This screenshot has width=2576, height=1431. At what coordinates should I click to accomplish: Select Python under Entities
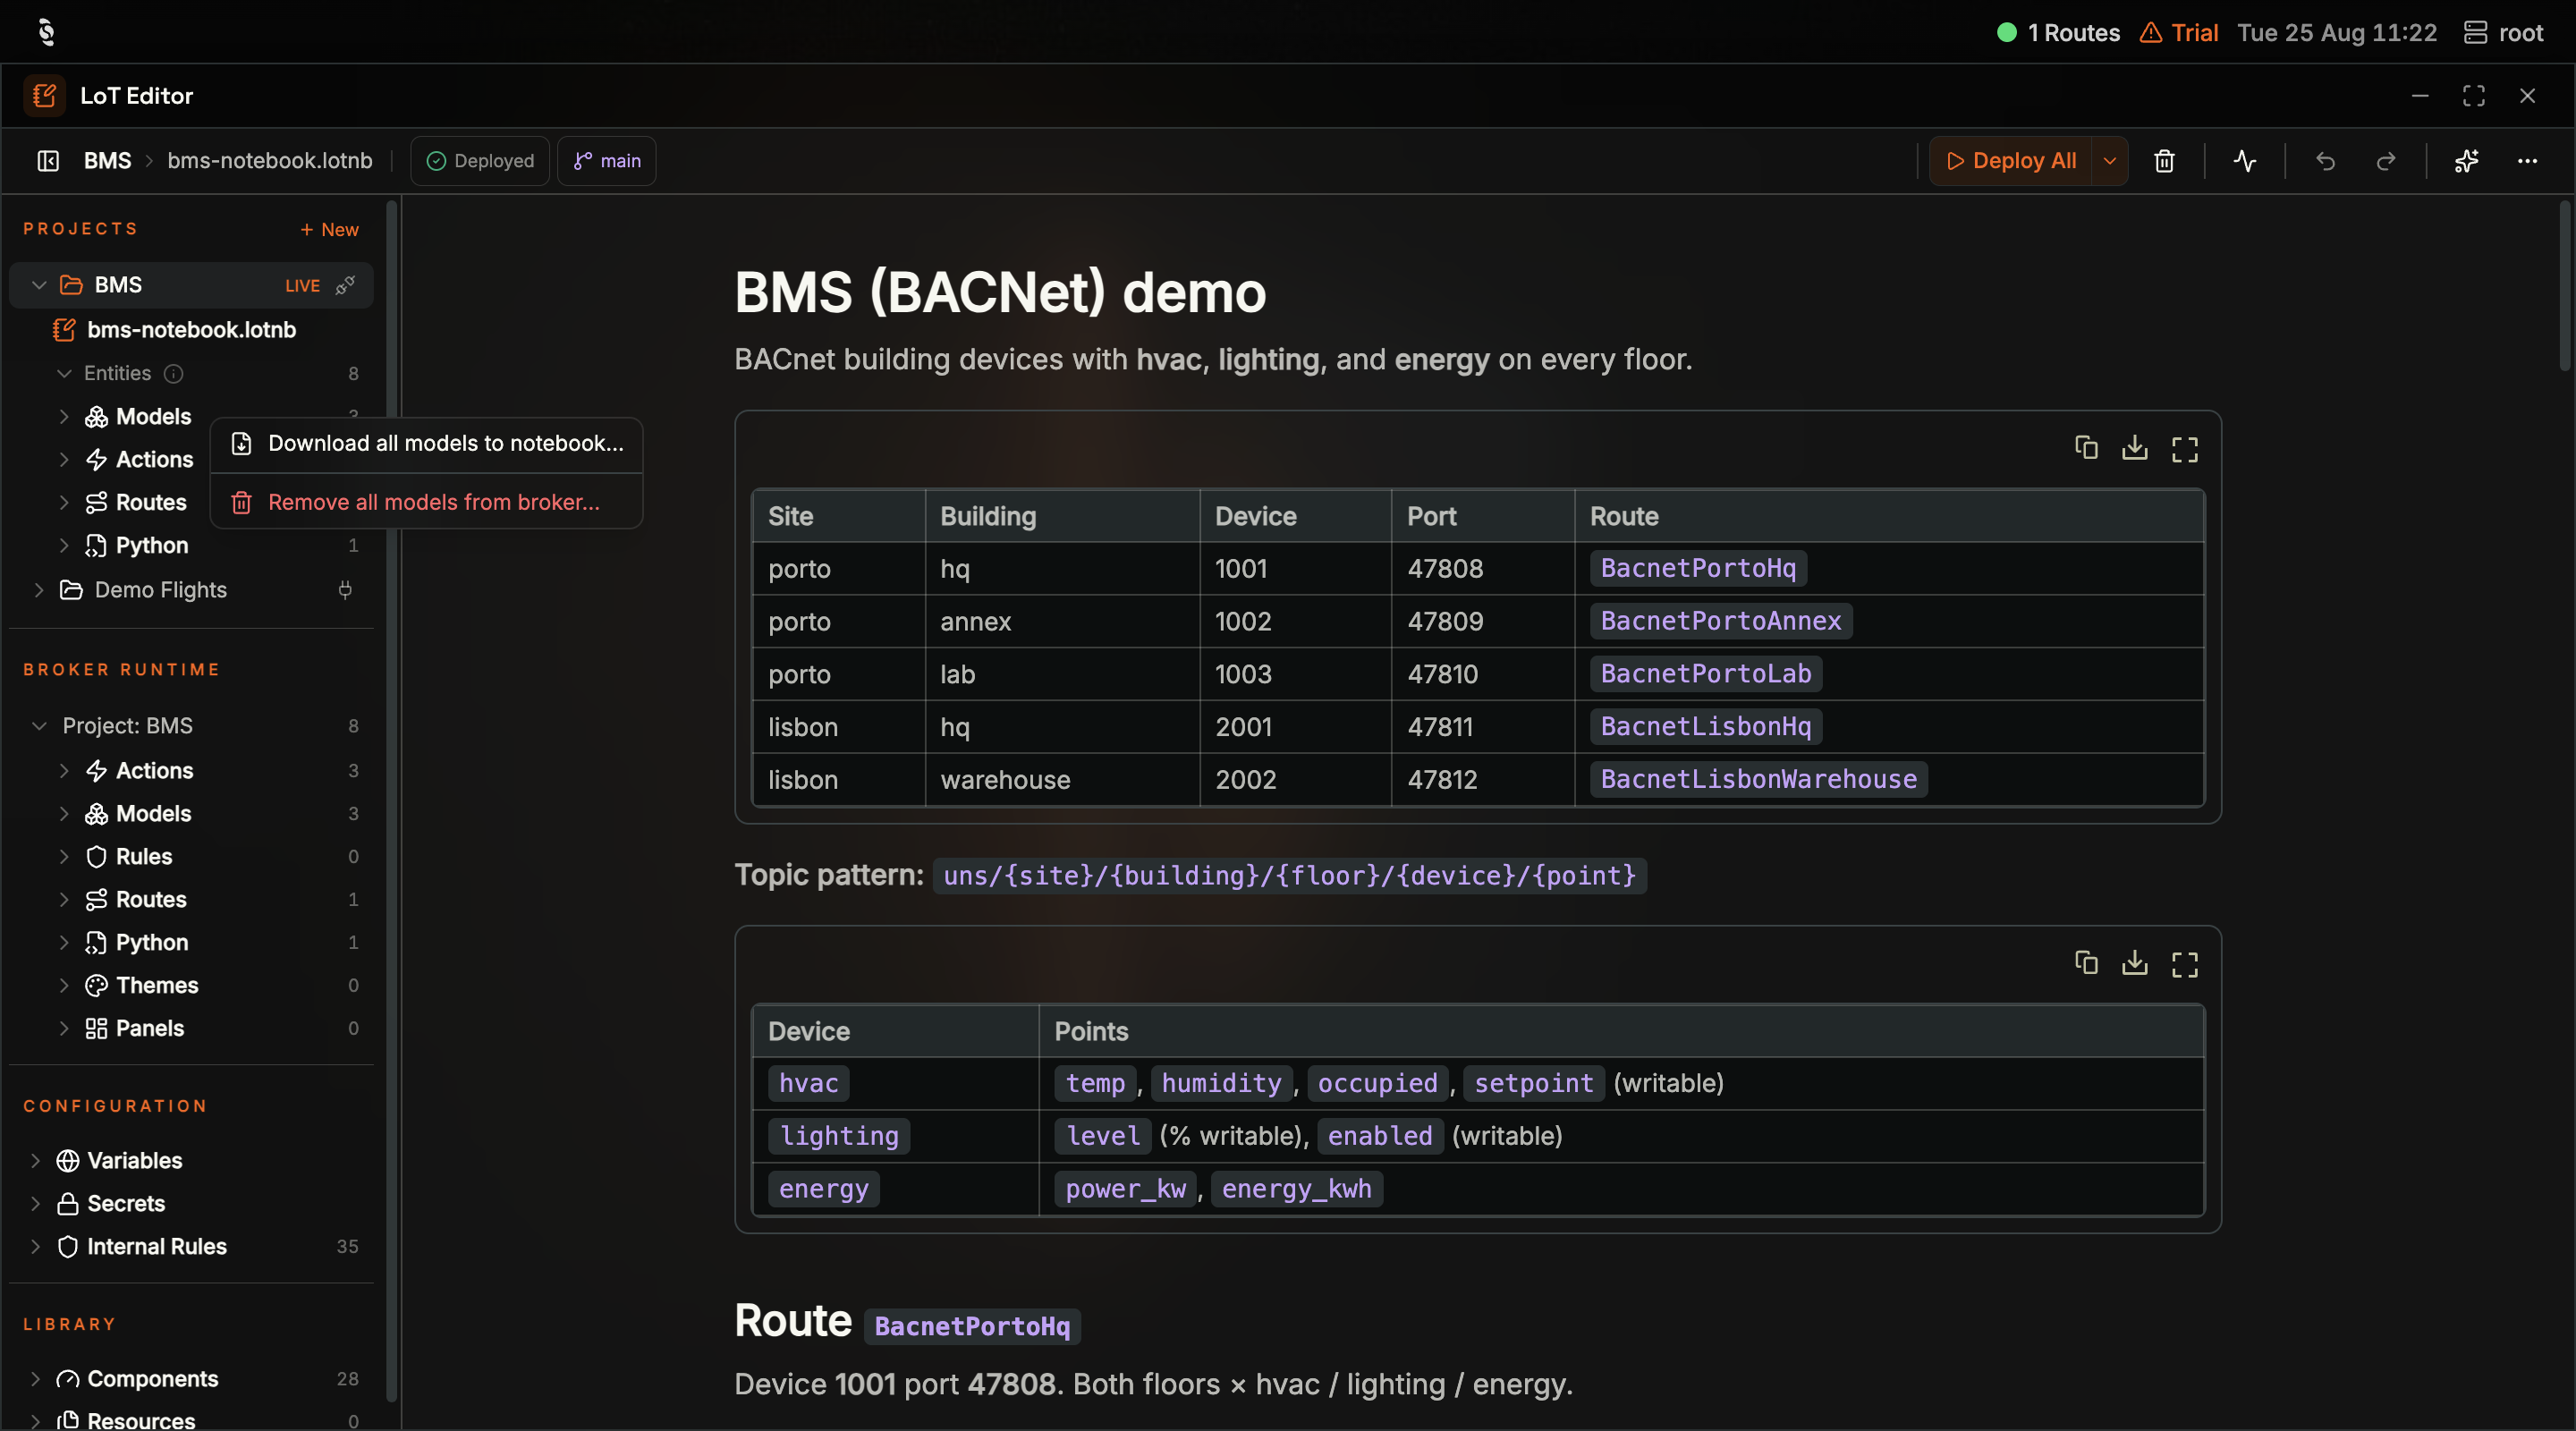click(x=152, y=546)
